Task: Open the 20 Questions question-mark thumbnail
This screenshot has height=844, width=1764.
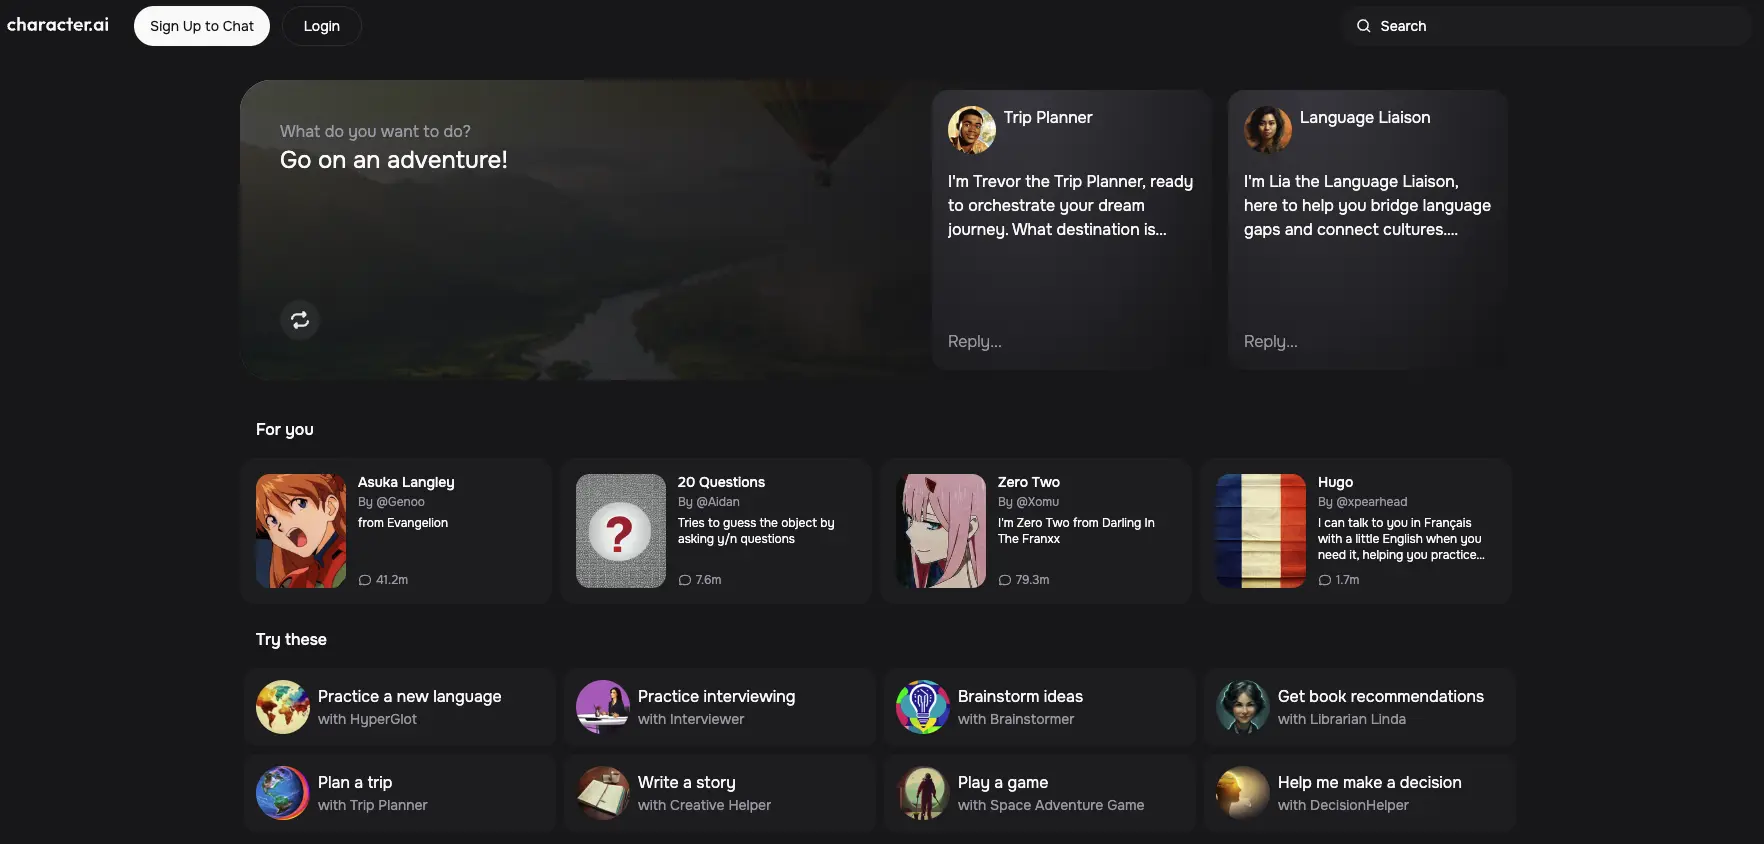Action: (x=621, y=531)
